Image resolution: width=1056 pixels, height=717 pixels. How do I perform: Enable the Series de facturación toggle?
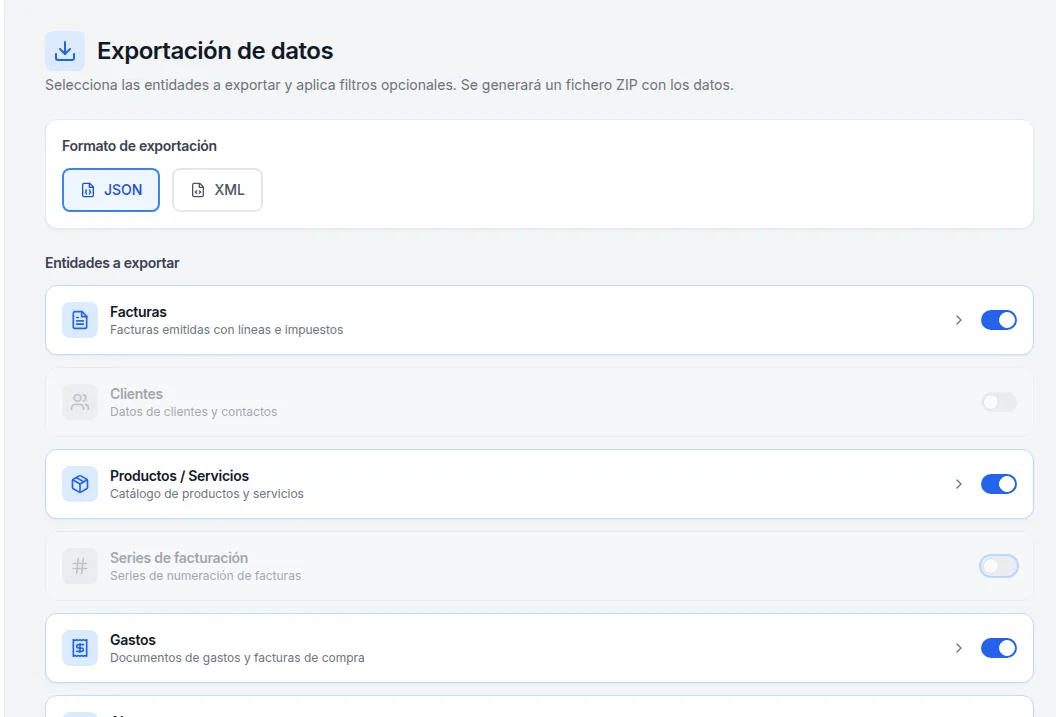pyautogui.click(x=997, y=566)
